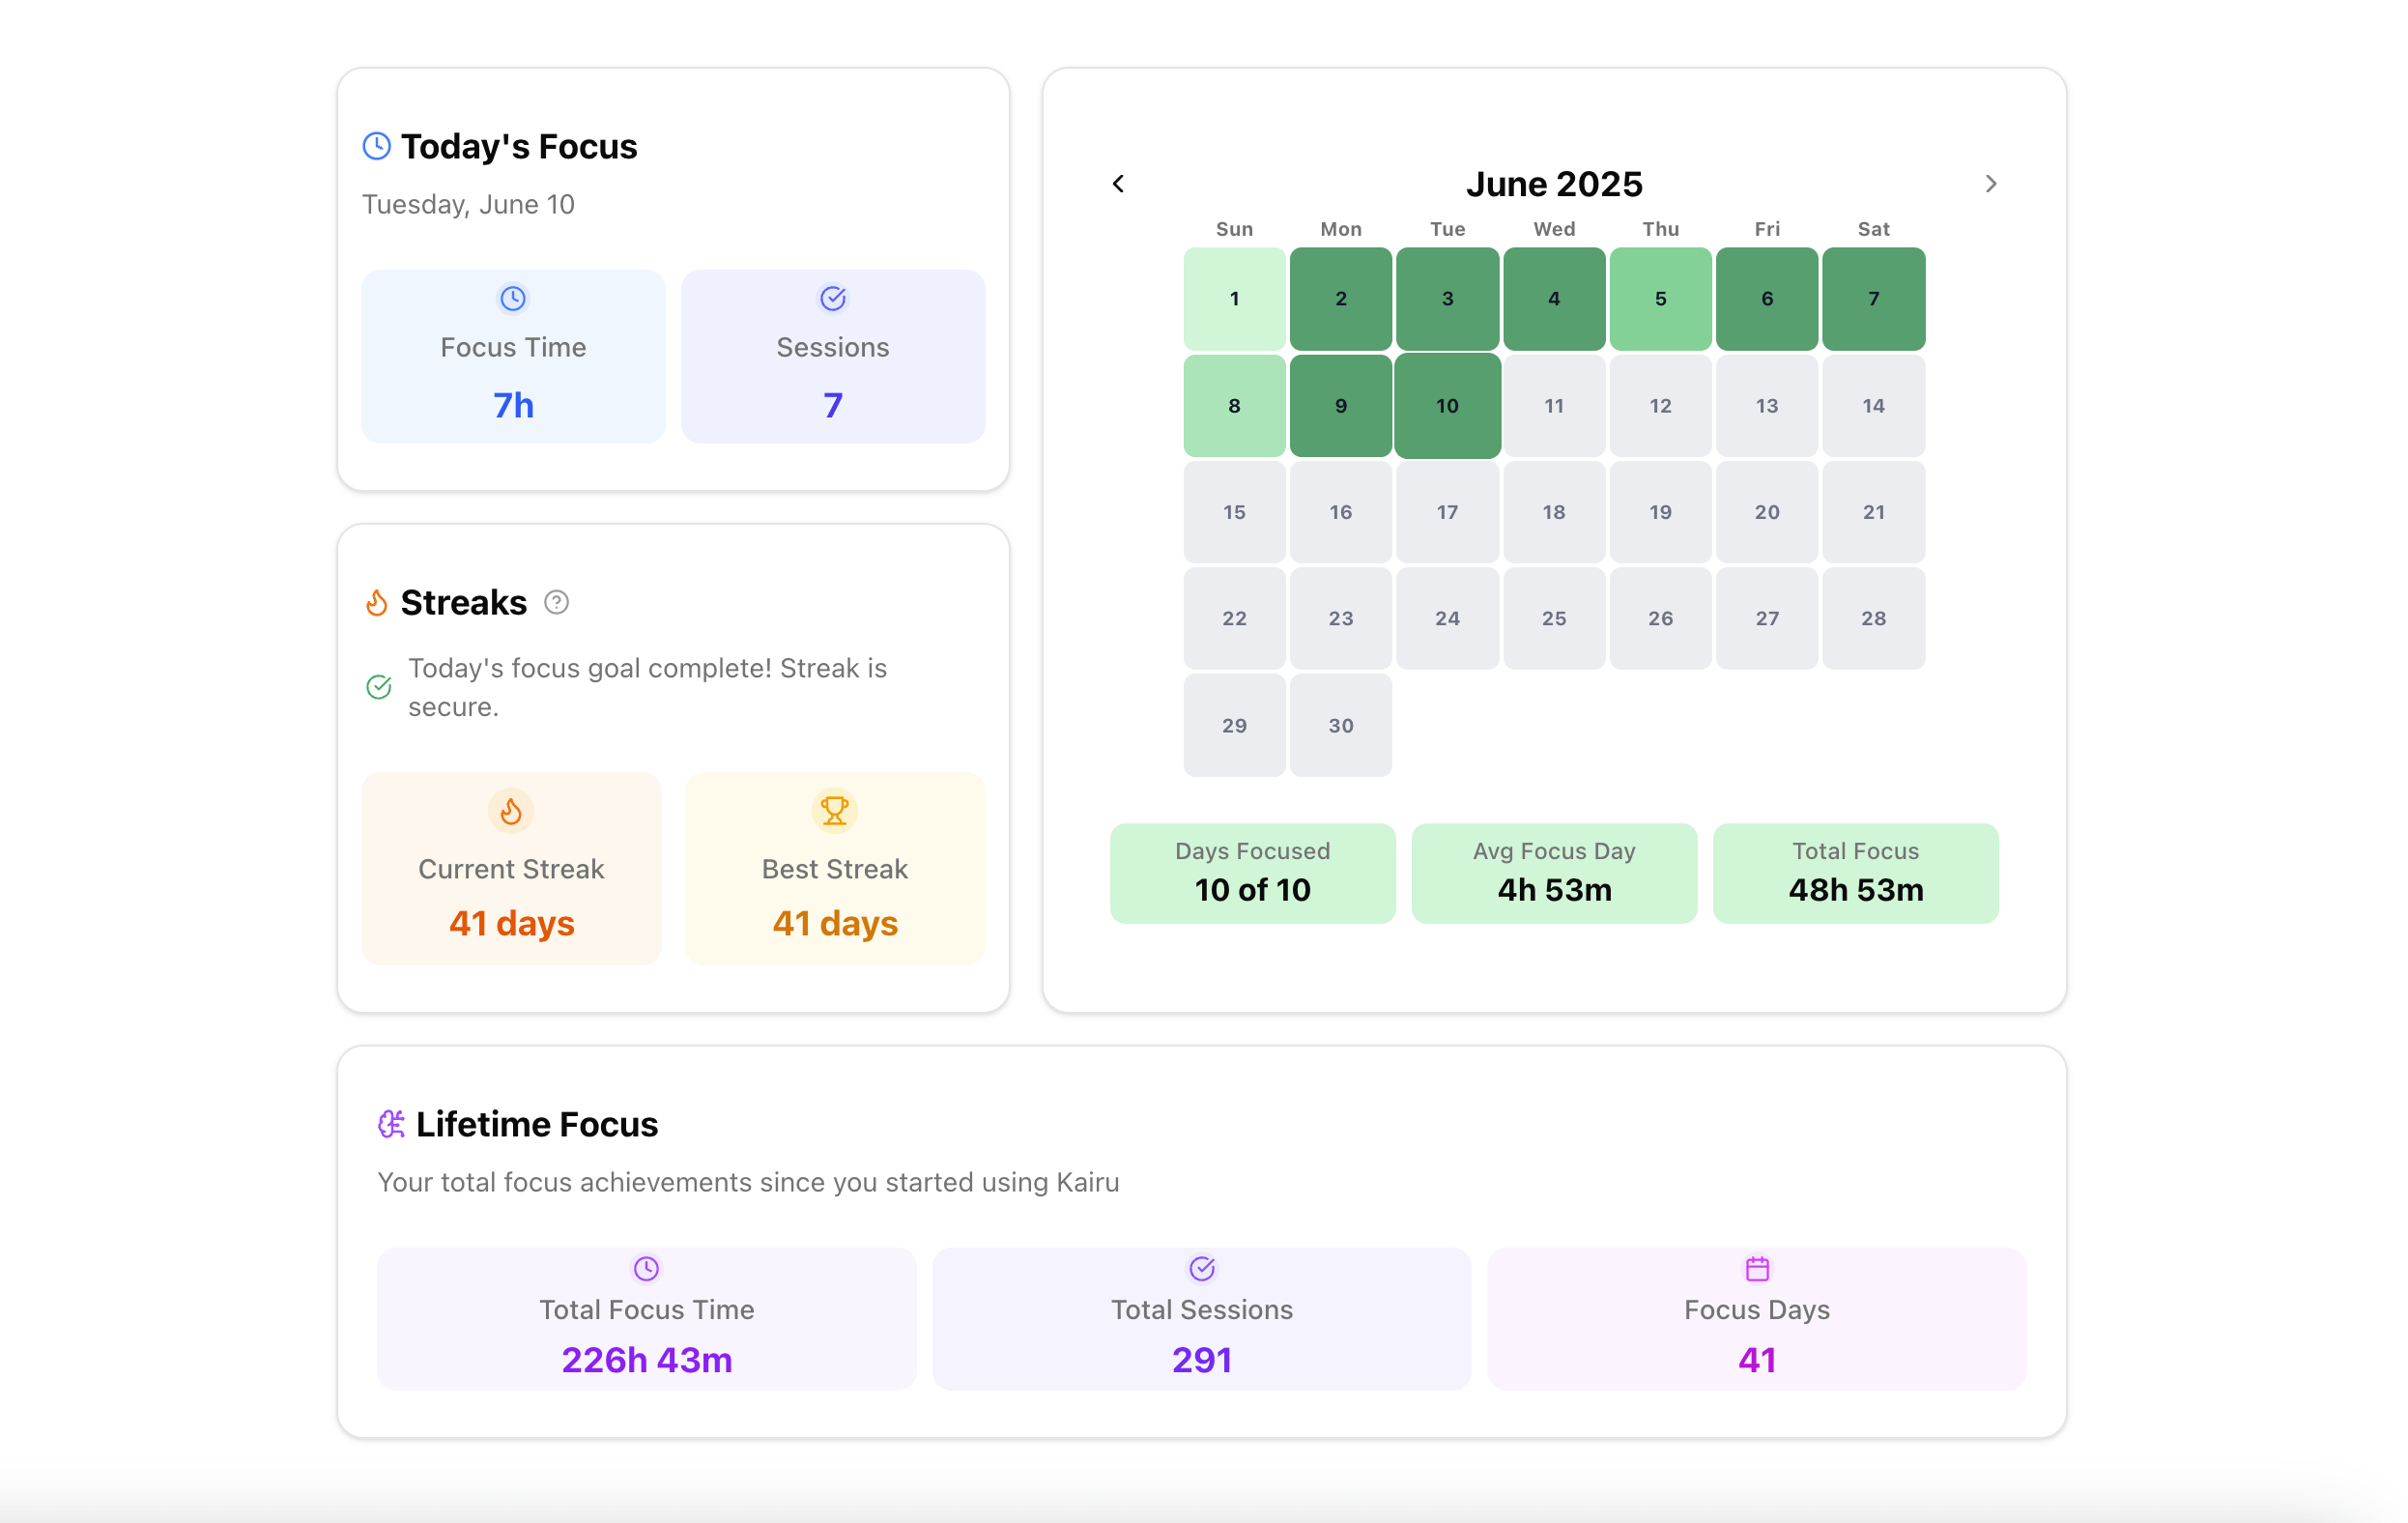The height and width of the screenshot is (1523, 2408).
Task: Click the clock icon in the Focus Time card
Action: [513, 298]
